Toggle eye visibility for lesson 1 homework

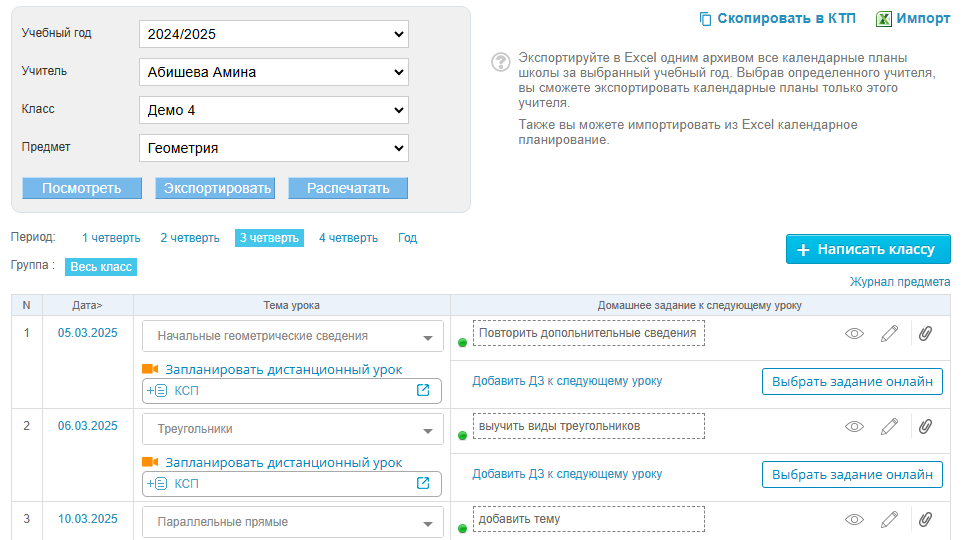pos(854,334)
